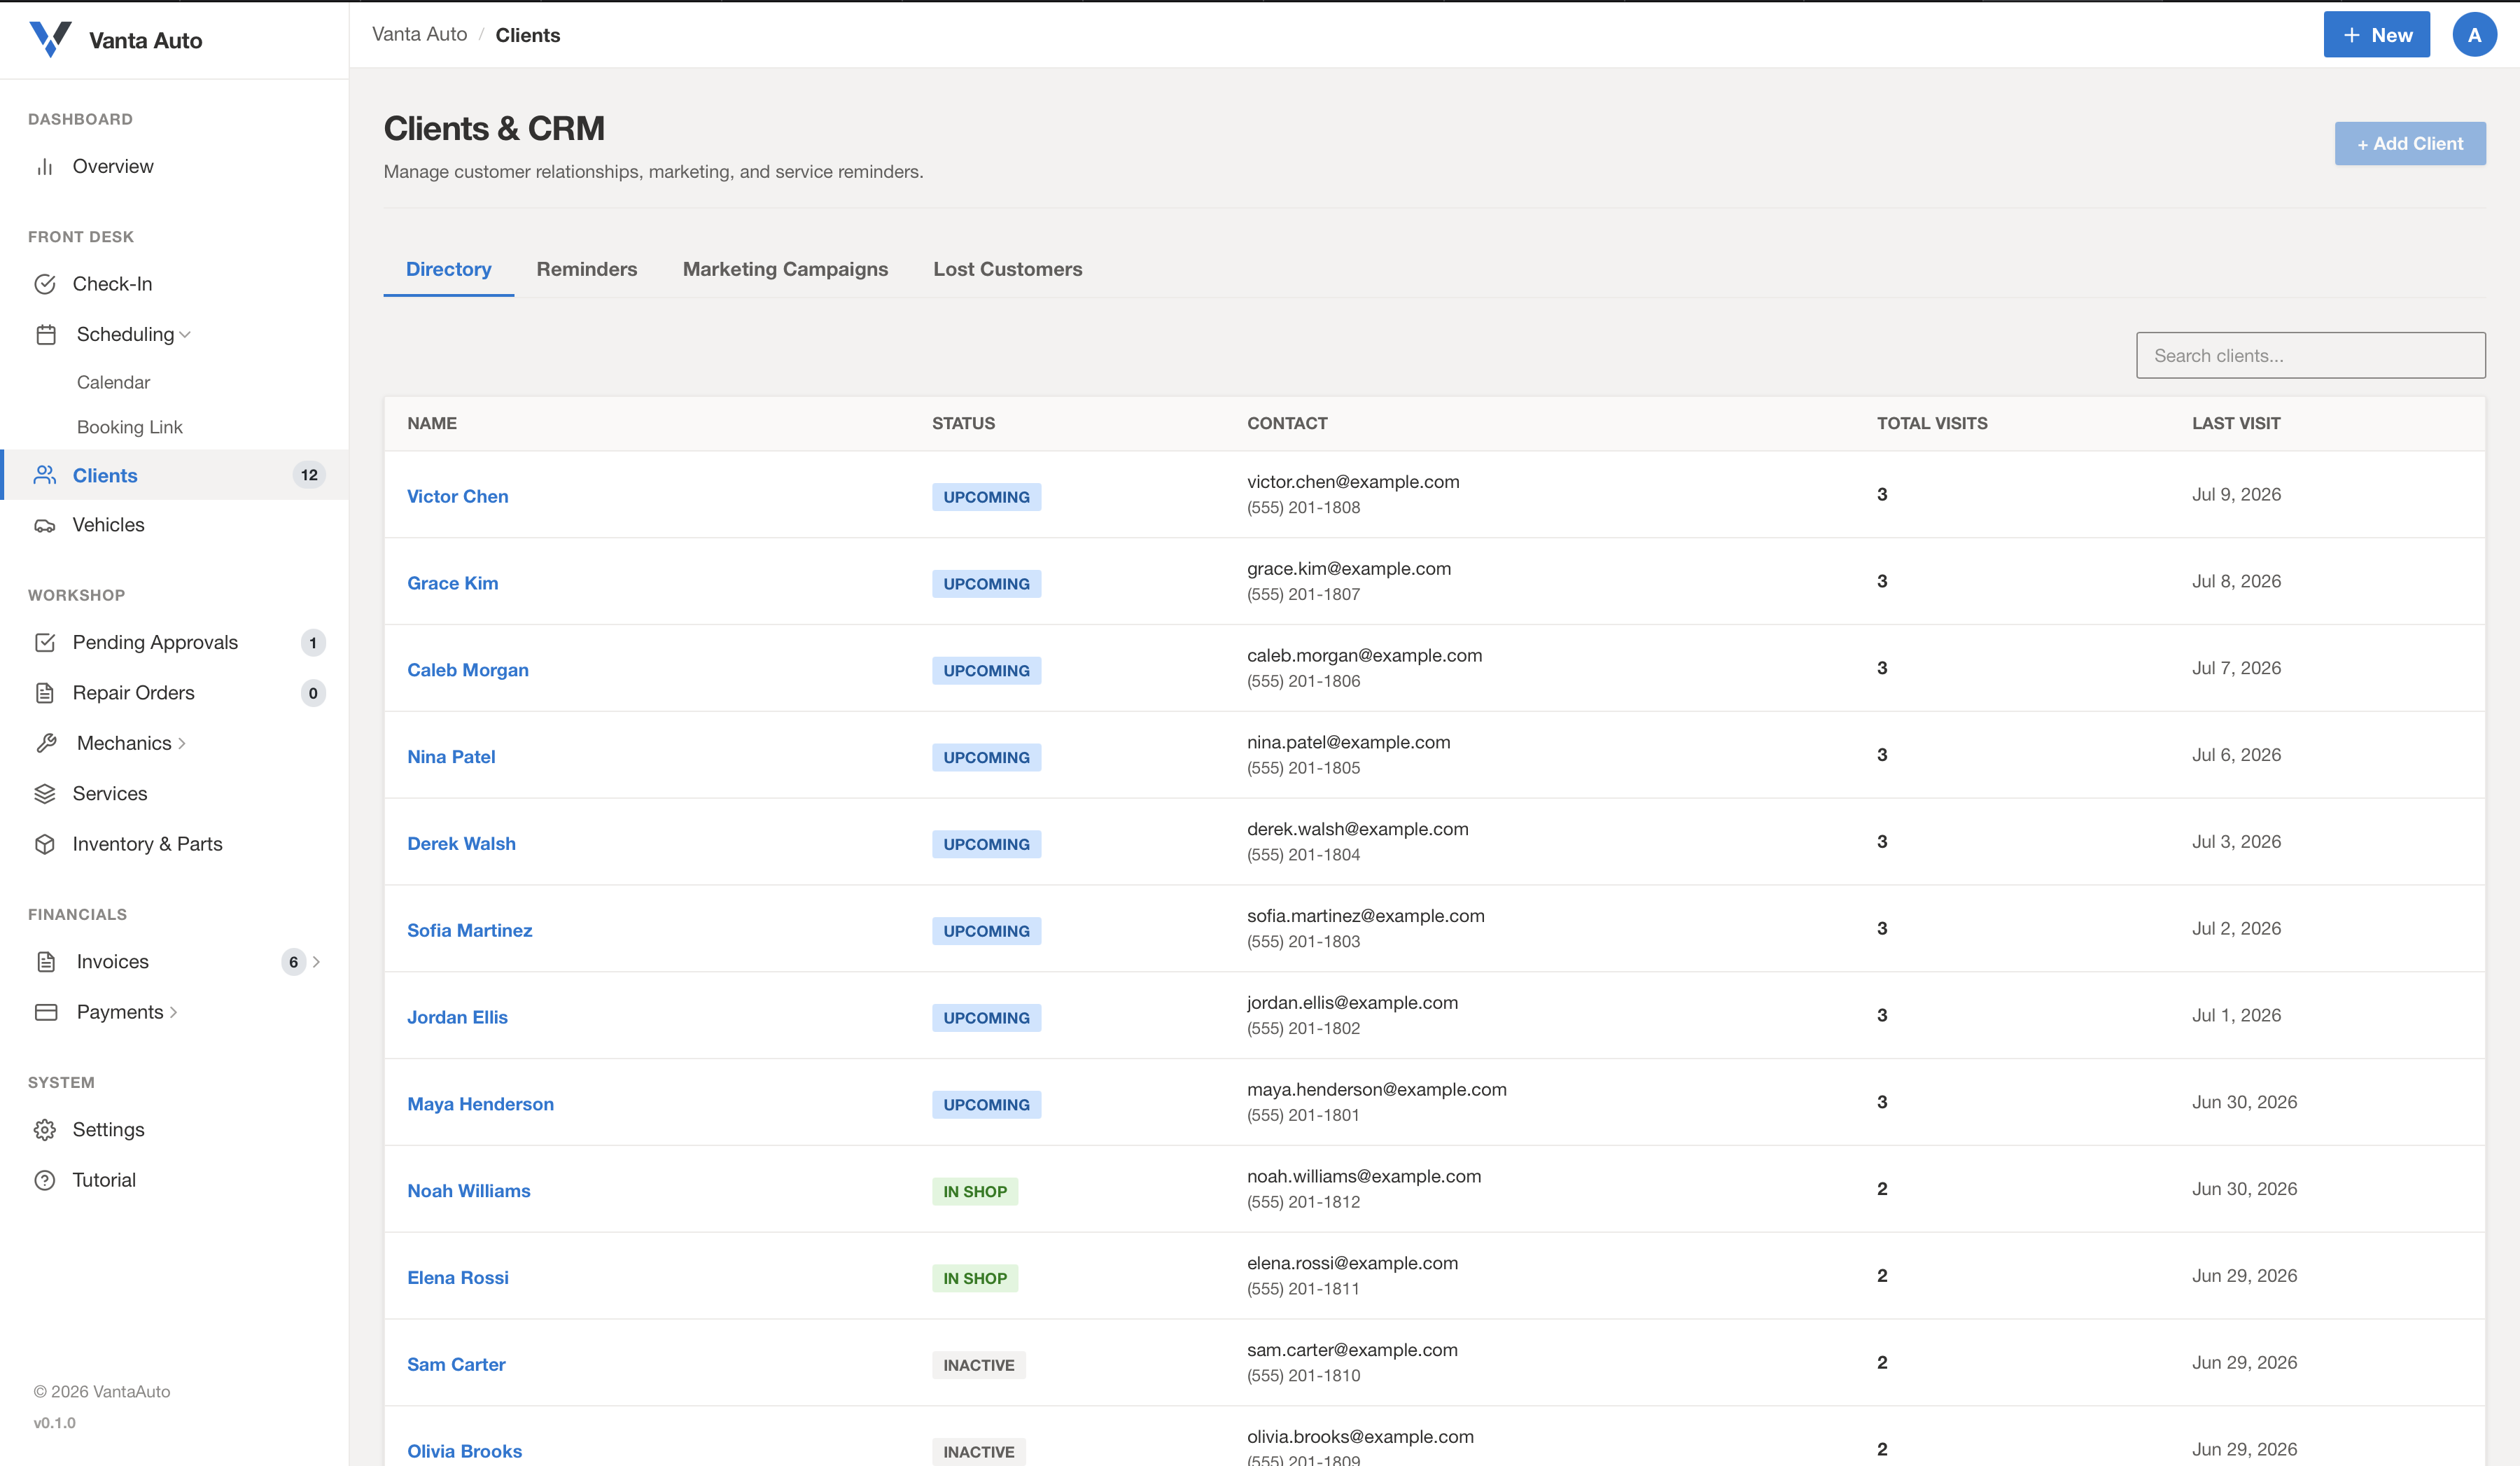Image resolution: width=2520 pixels, height=1466 pixels.
Task: Click the Check-In checkmark icon
Action: [x=45, y=284]
